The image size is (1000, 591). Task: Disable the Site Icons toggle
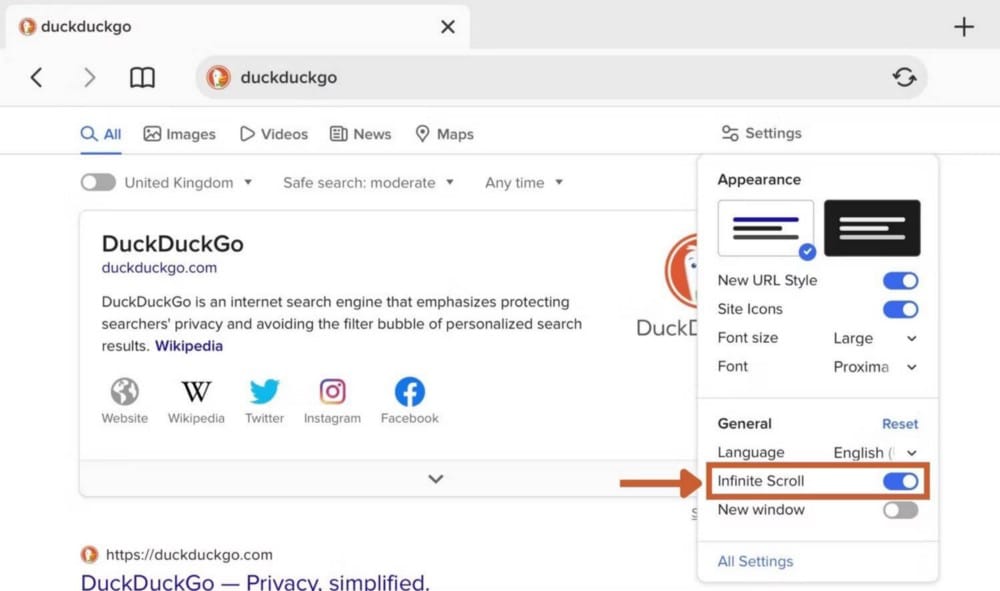pos(899,309)
